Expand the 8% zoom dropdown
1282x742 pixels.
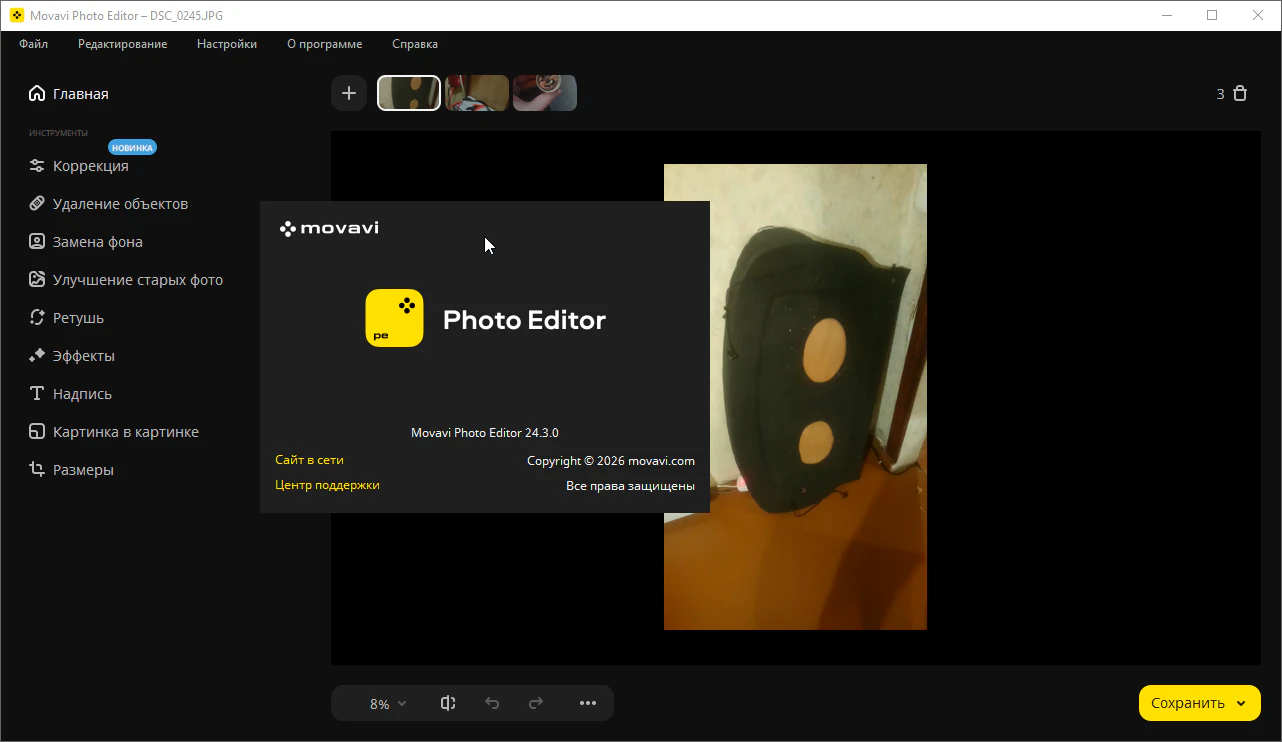point(388,703)
